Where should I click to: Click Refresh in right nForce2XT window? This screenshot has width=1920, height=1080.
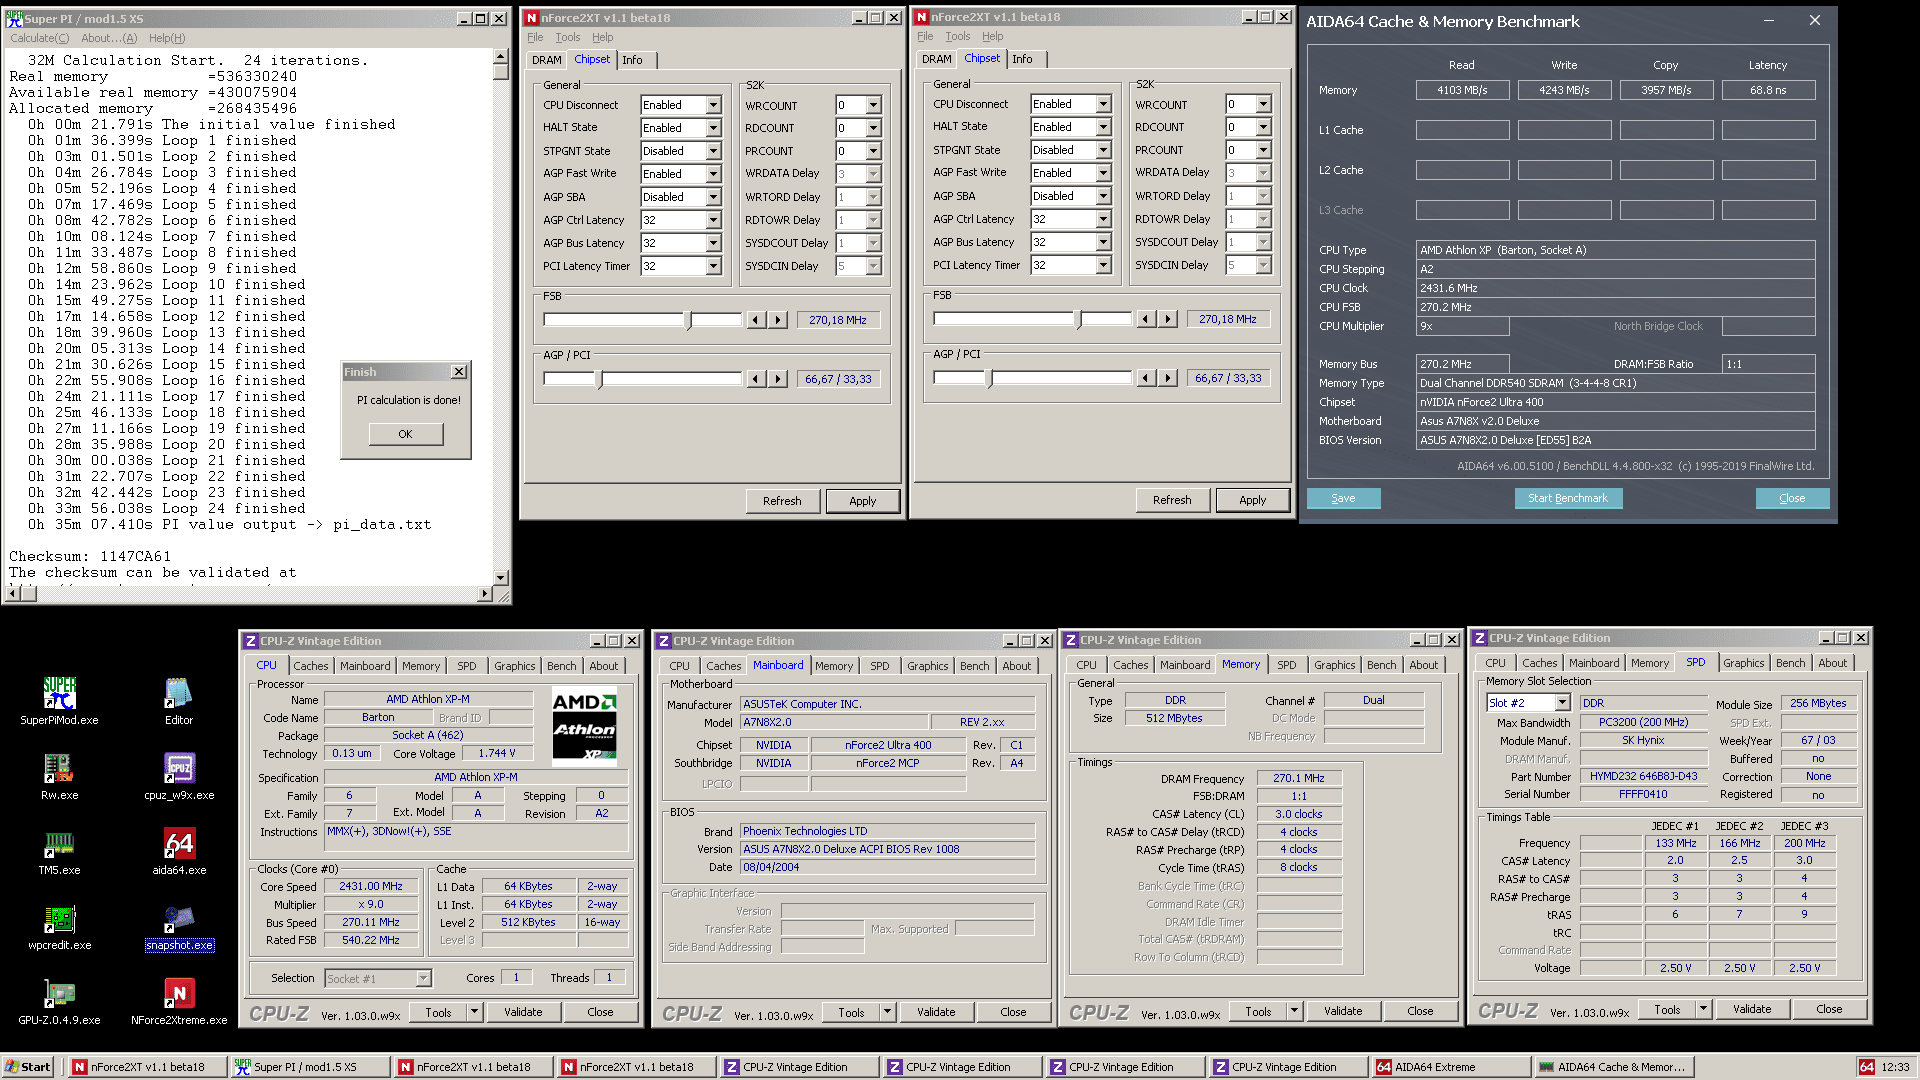click(1172, 500)
